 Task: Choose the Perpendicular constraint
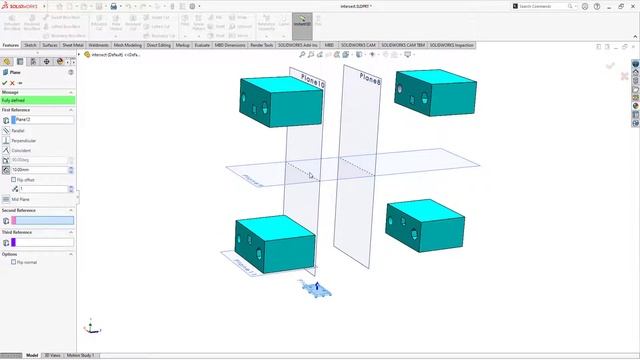pos(6,140)
